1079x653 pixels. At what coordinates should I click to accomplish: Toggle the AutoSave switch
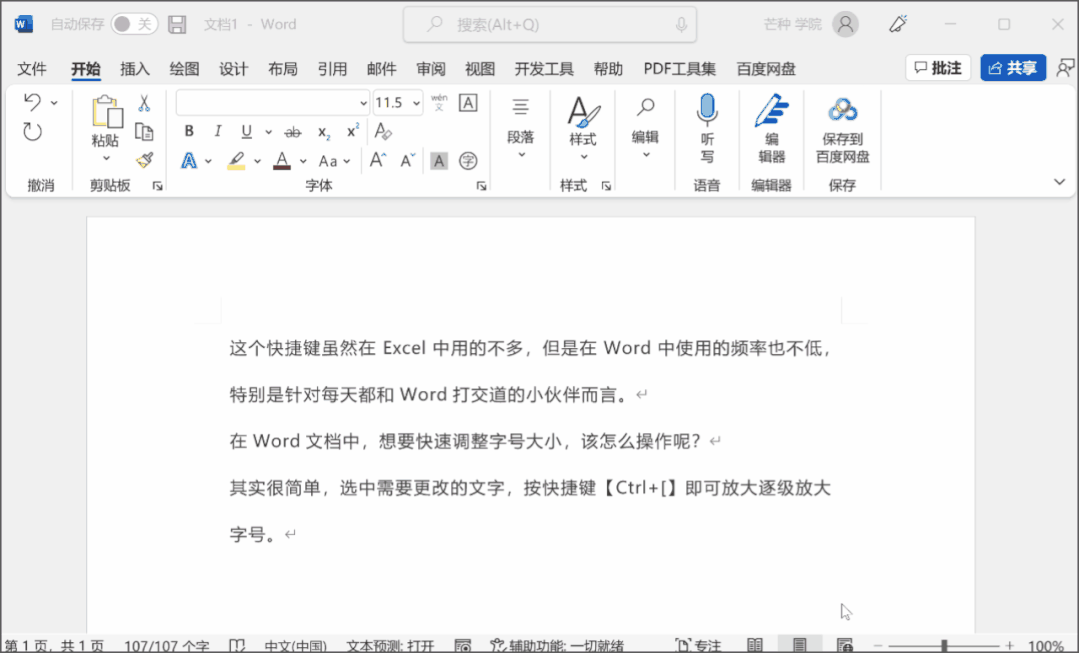(133, 24)
